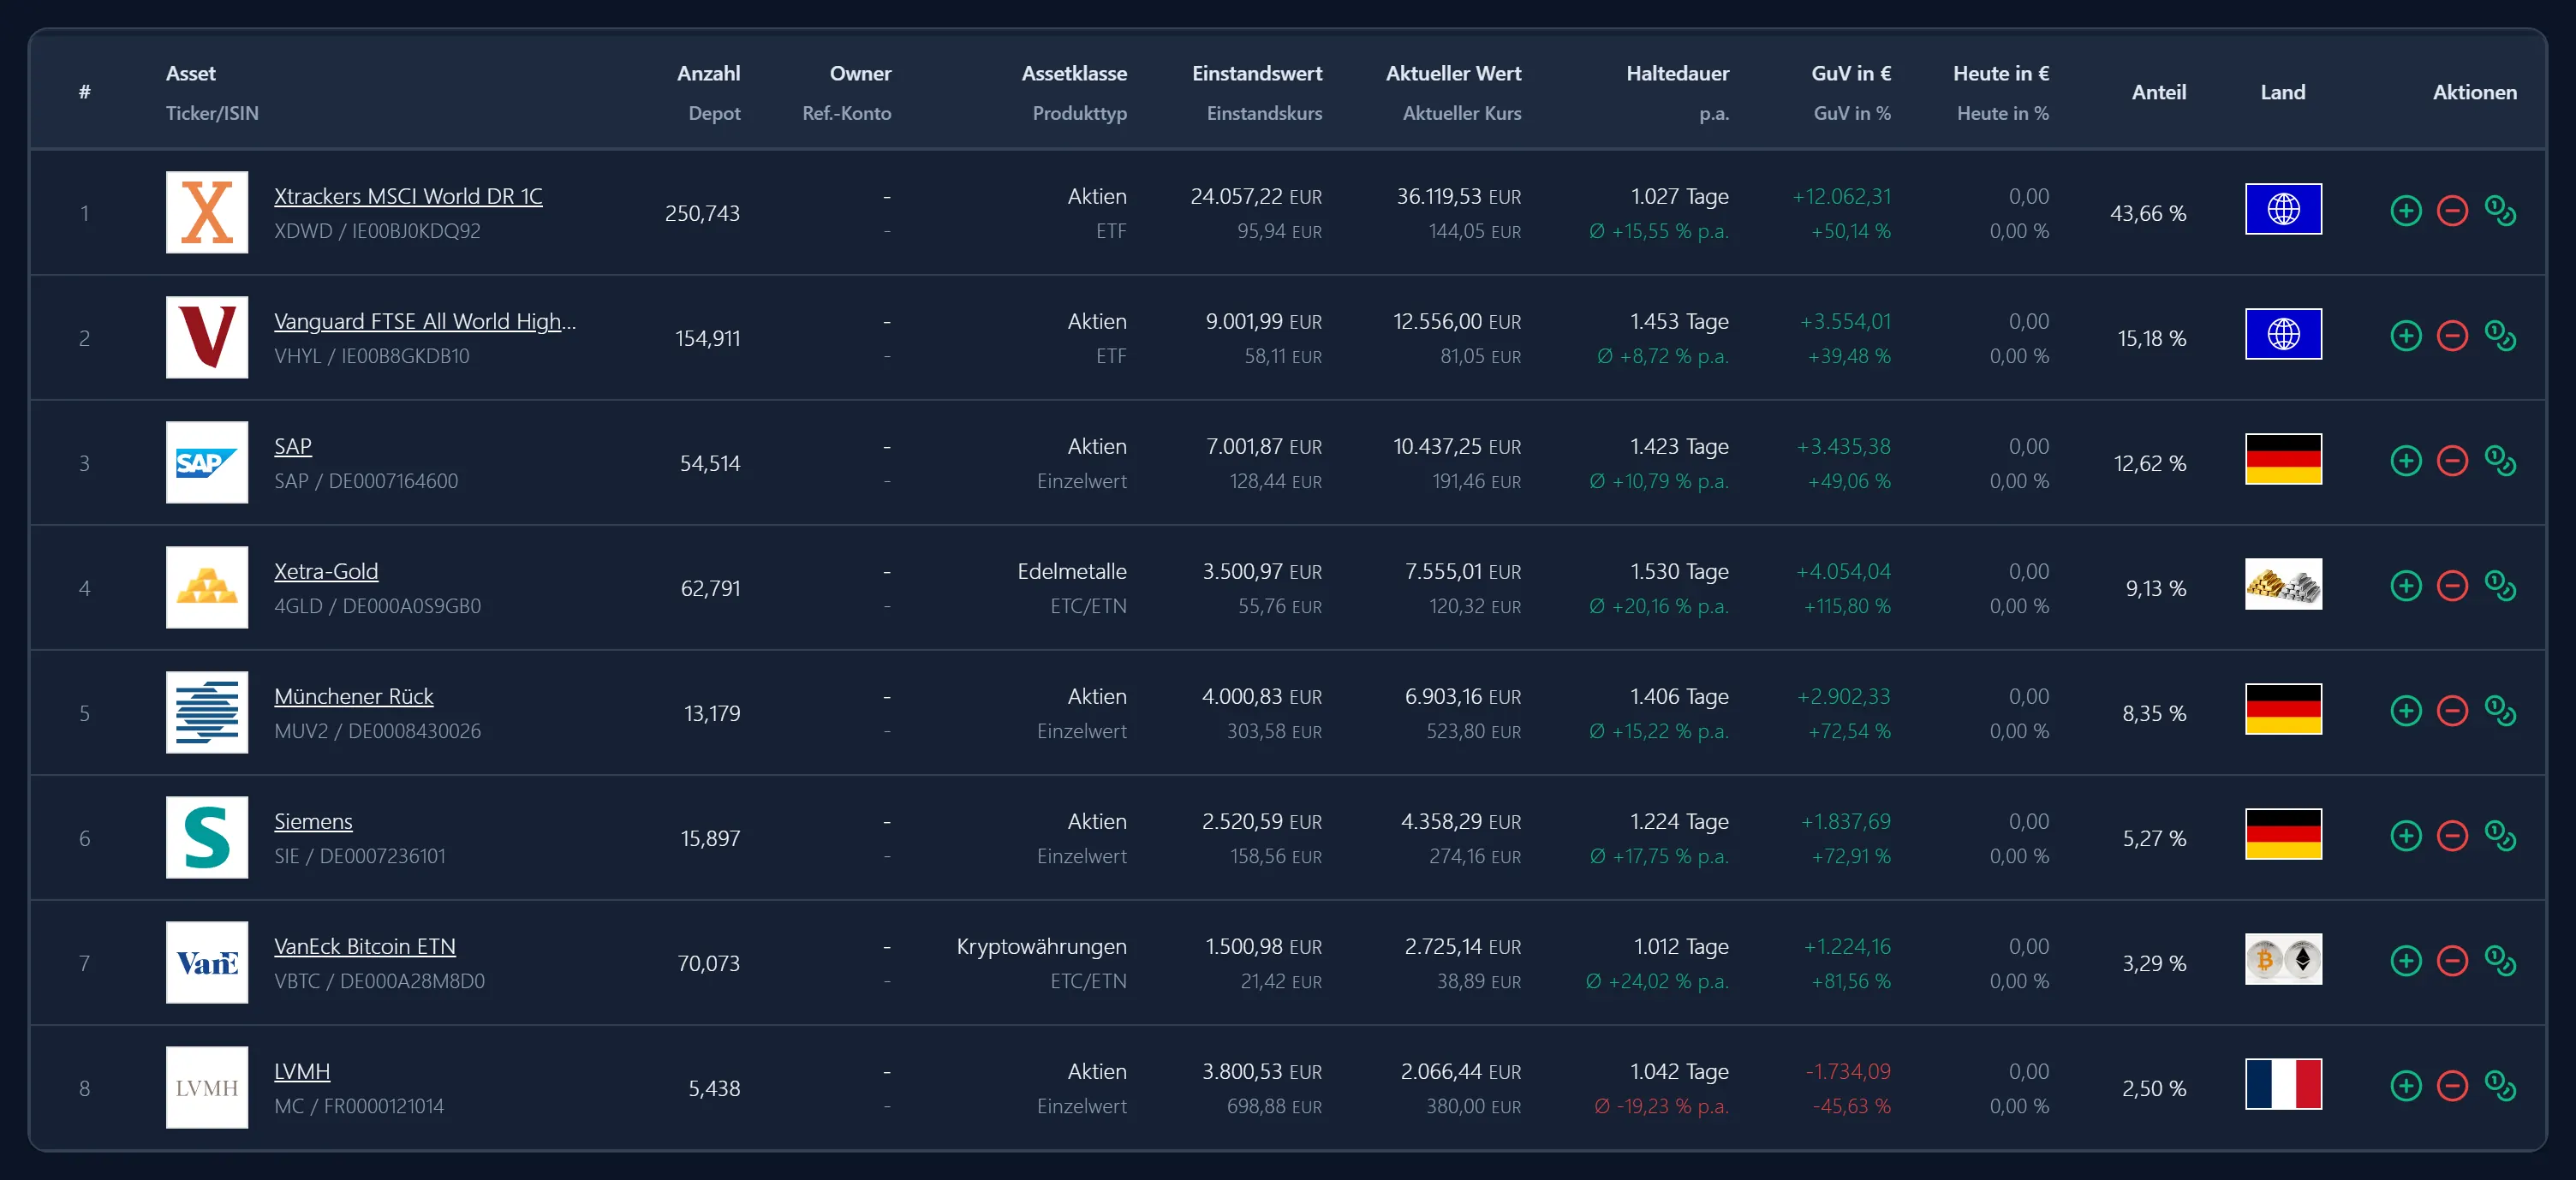Viewport: 2576px width, 1180px height.
Task: Click the plus icon in LVMH row
Action: (x=2406, y=1086)
